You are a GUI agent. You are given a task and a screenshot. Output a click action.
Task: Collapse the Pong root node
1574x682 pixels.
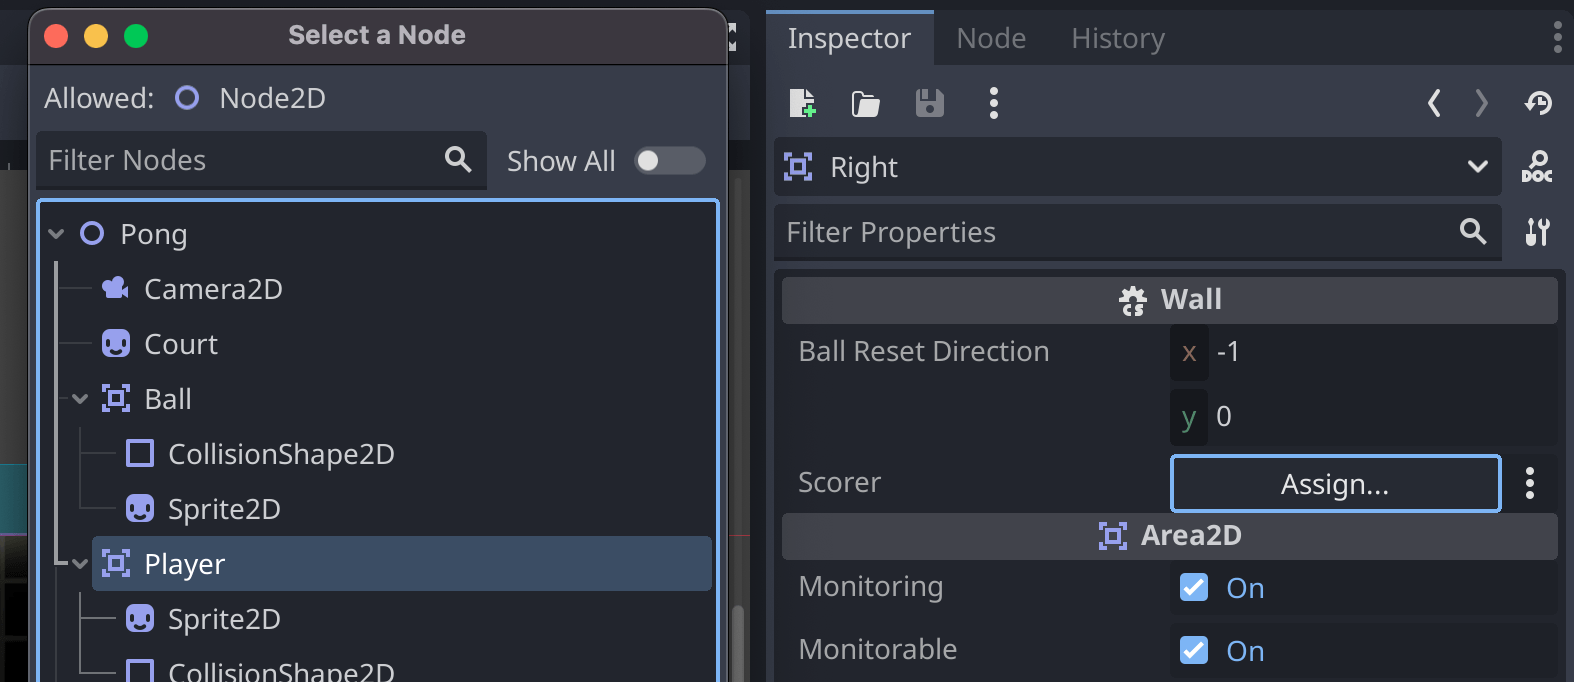57,234
